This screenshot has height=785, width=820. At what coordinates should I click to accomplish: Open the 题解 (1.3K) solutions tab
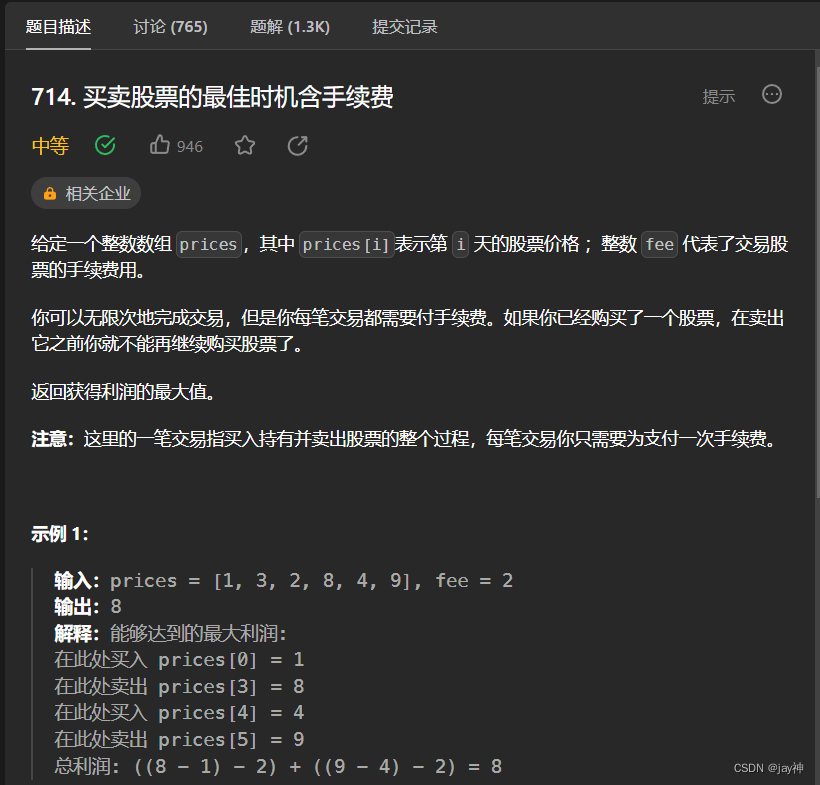click(290, 27)
